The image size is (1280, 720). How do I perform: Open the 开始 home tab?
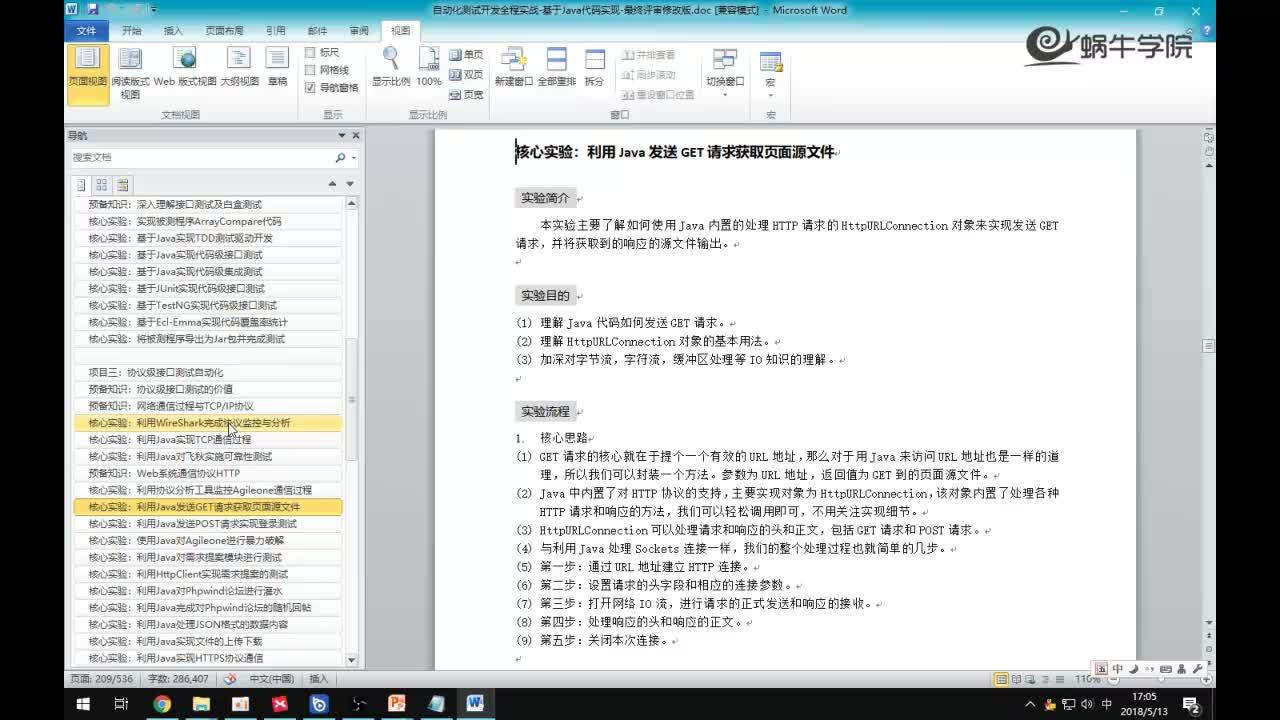(x=131, y=31)
